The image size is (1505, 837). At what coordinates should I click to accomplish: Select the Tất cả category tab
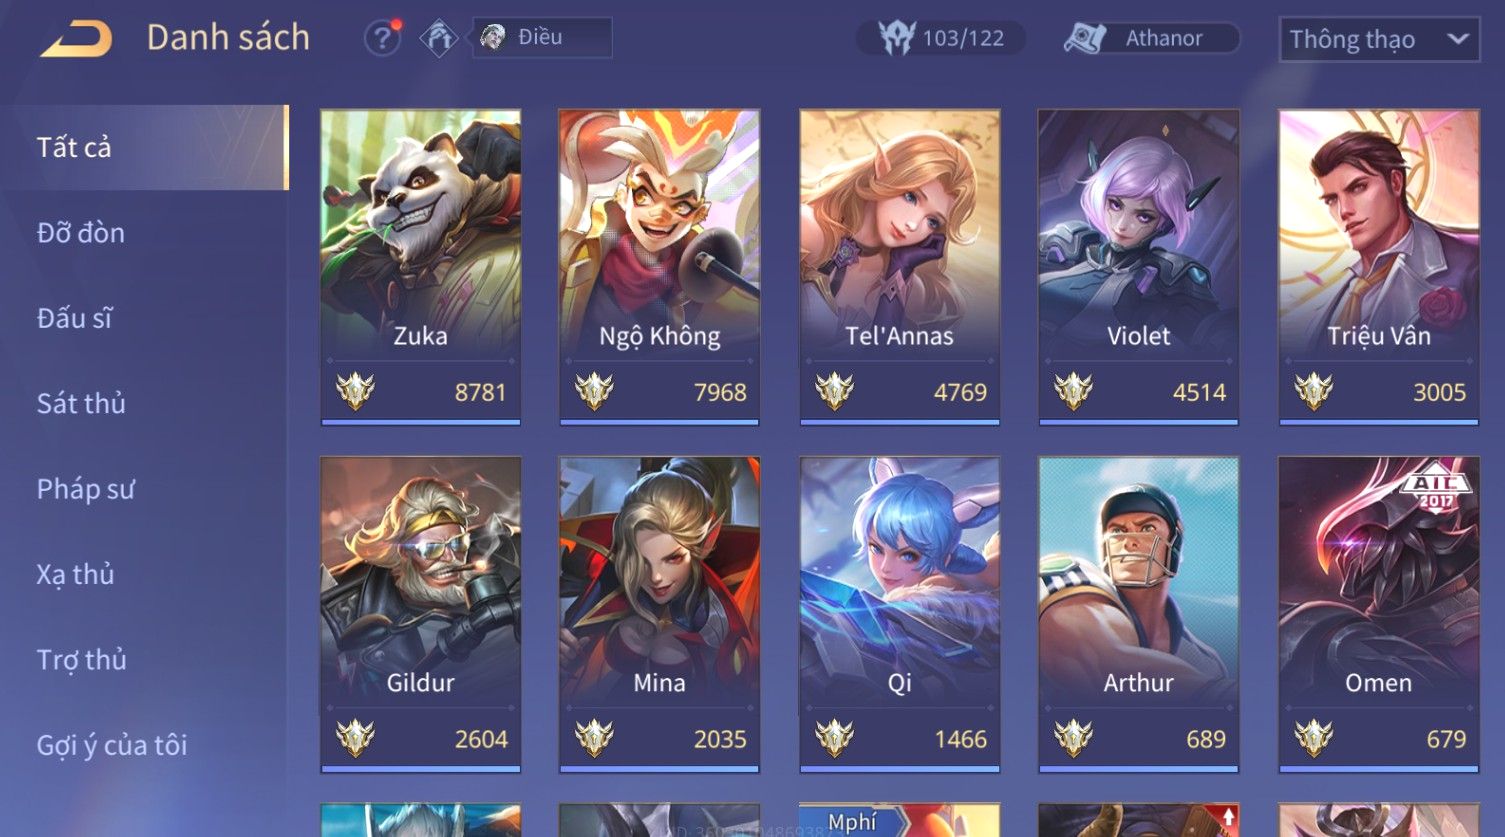click(x=144, y=147)
